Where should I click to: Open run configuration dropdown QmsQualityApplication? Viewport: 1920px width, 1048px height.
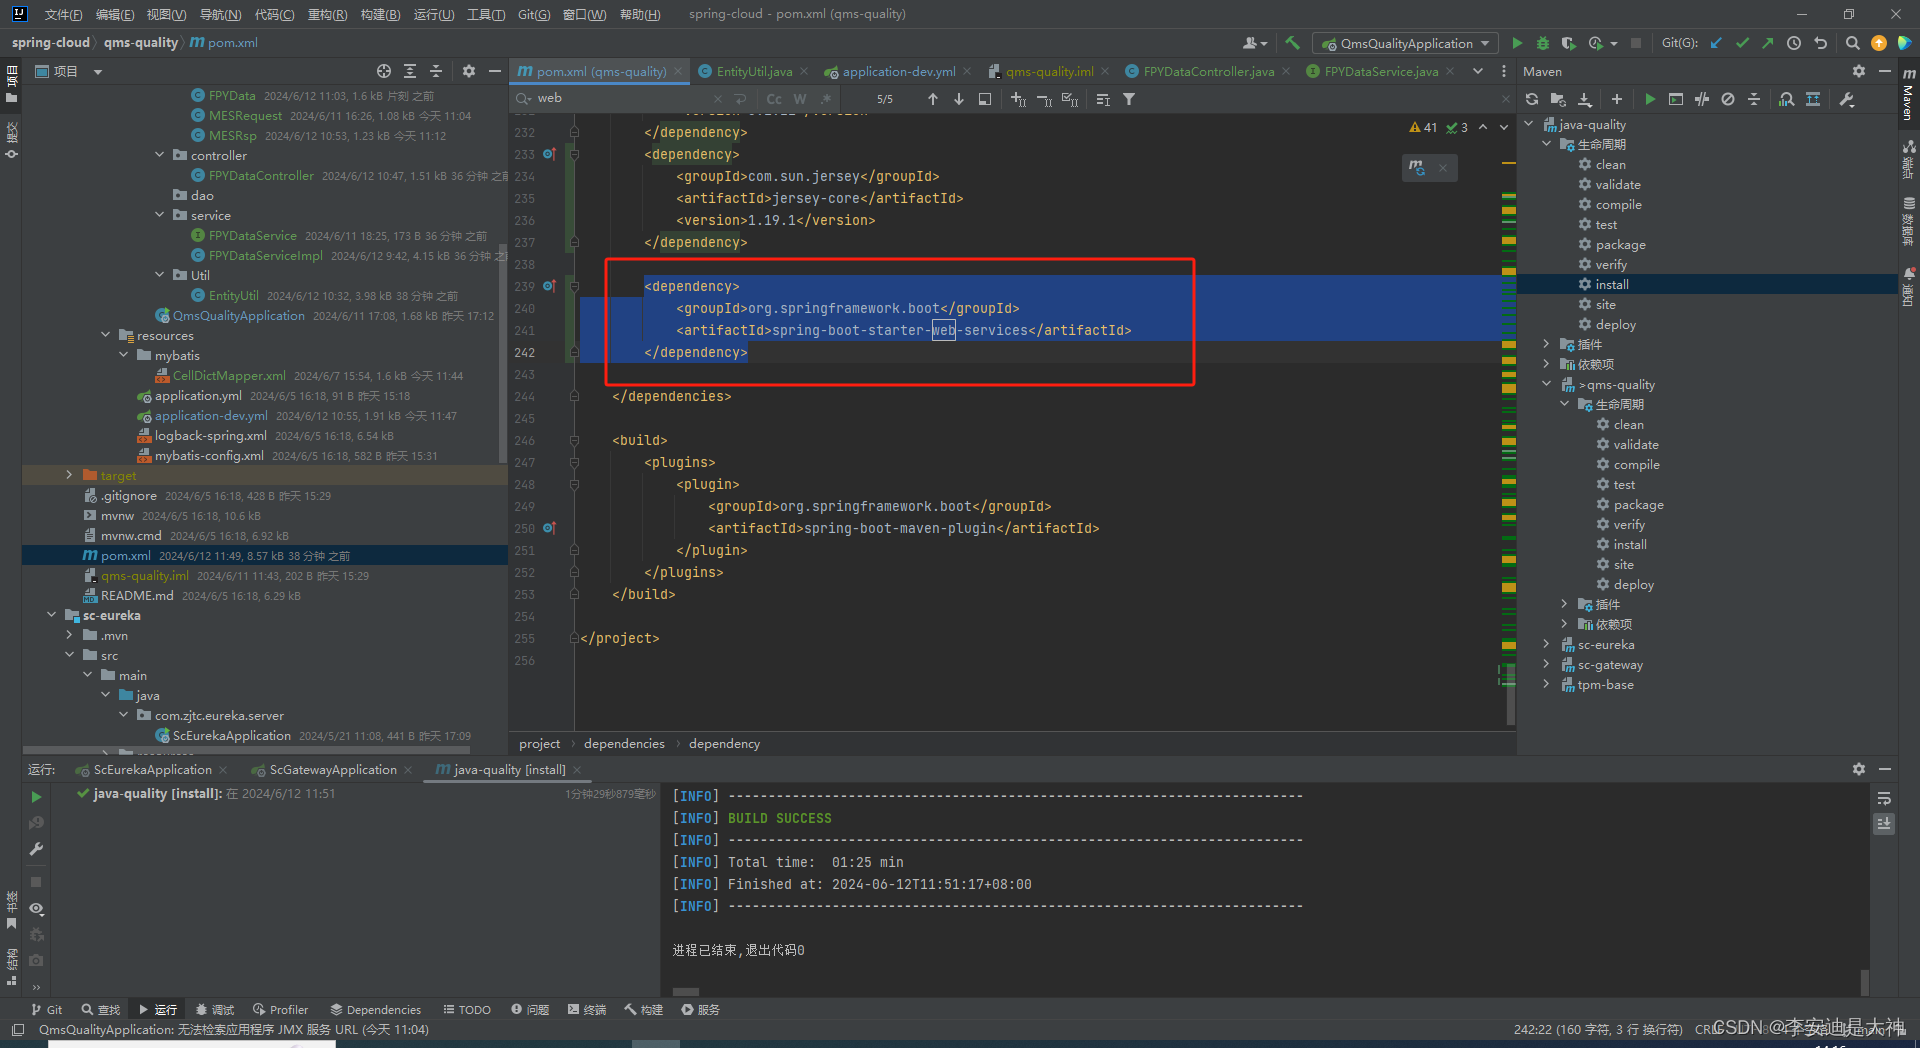tap(1405, 43)
